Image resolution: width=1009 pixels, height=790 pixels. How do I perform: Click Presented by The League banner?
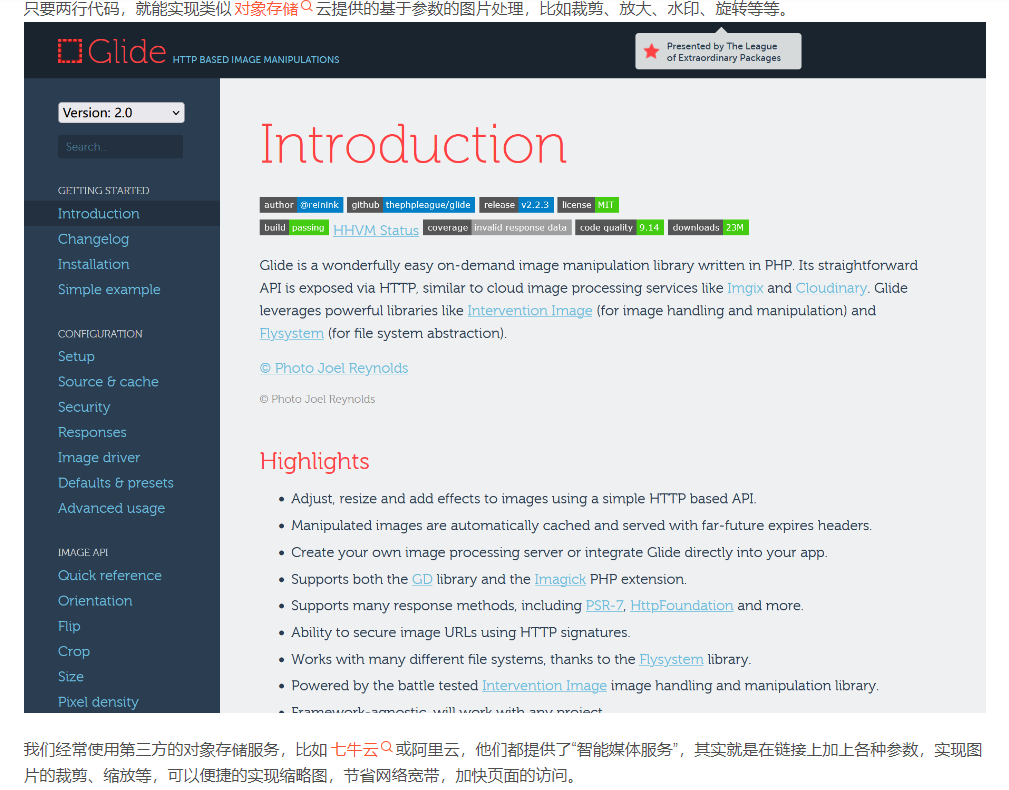point(718,51)
